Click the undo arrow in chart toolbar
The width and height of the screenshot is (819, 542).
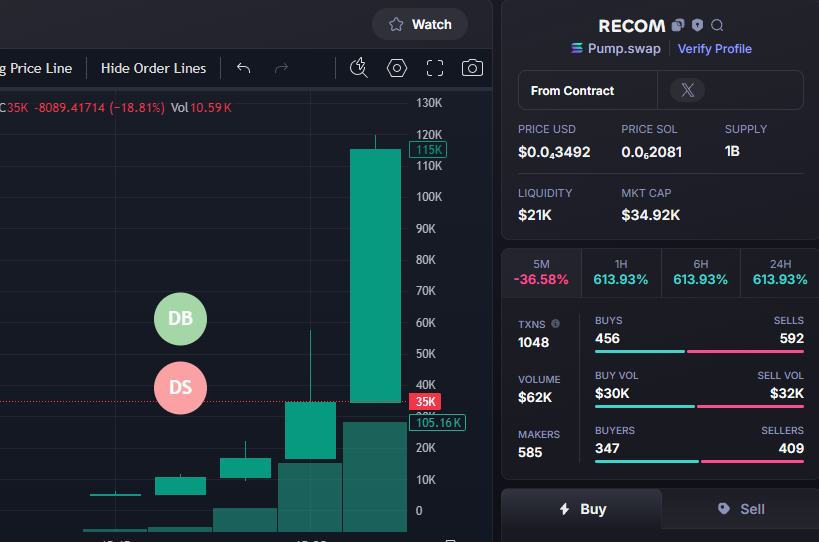(x=243, y=68)
